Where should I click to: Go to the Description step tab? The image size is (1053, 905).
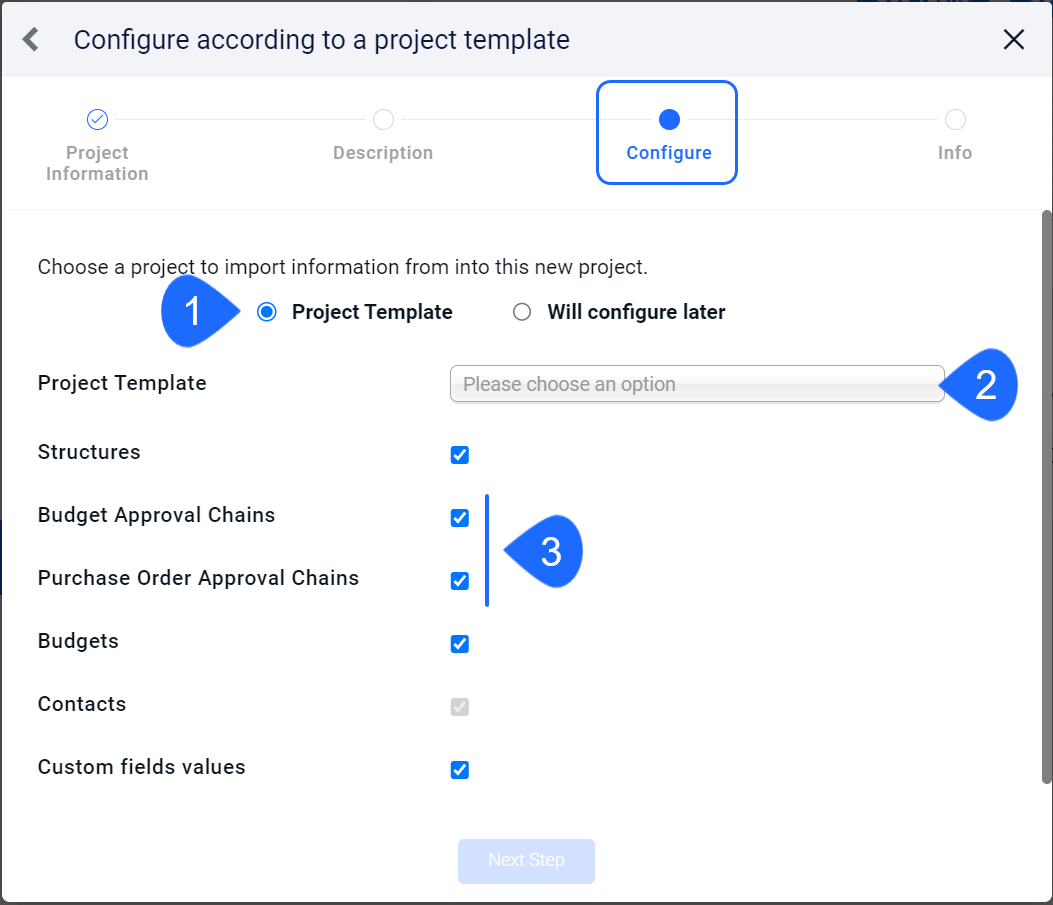tap(383, 153)
